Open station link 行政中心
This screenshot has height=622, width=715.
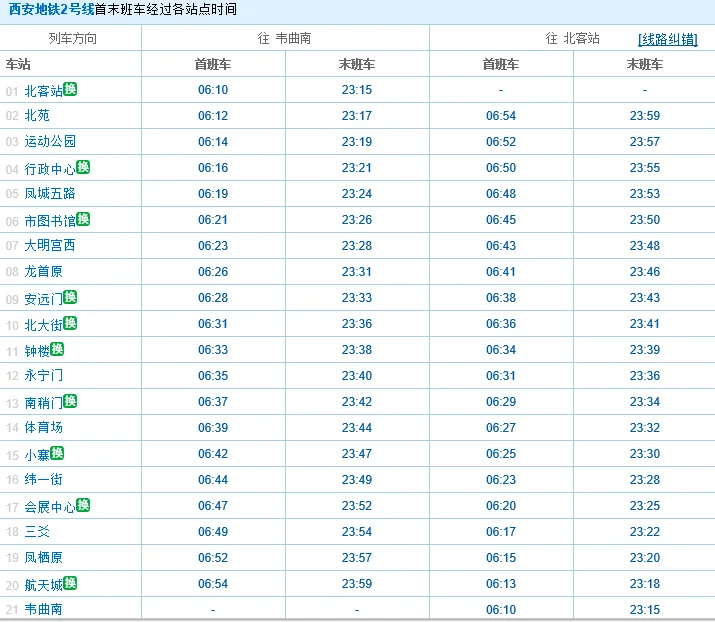50,169
